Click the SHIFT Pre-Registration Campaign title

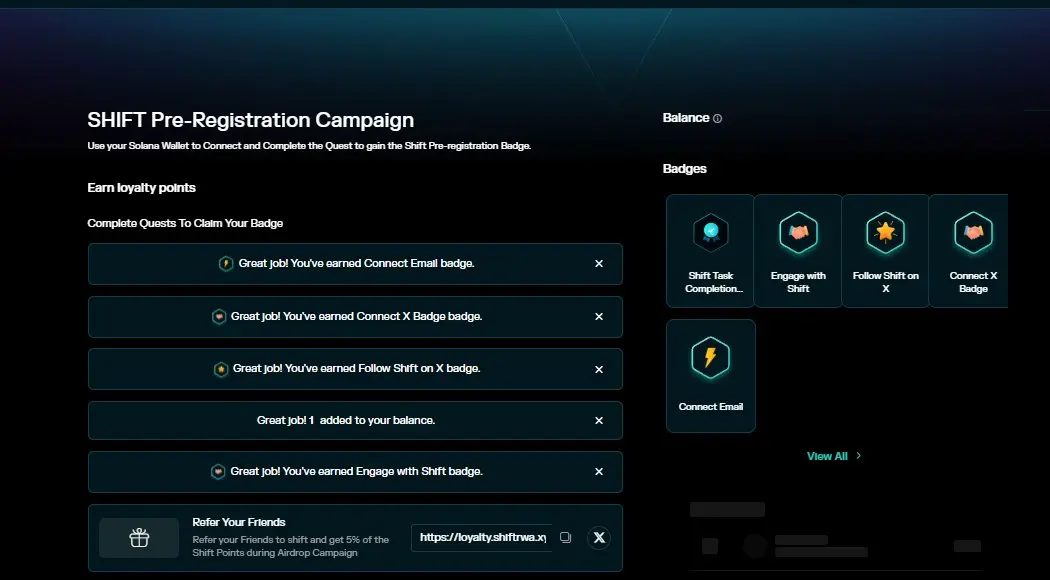tap(250, 121)
